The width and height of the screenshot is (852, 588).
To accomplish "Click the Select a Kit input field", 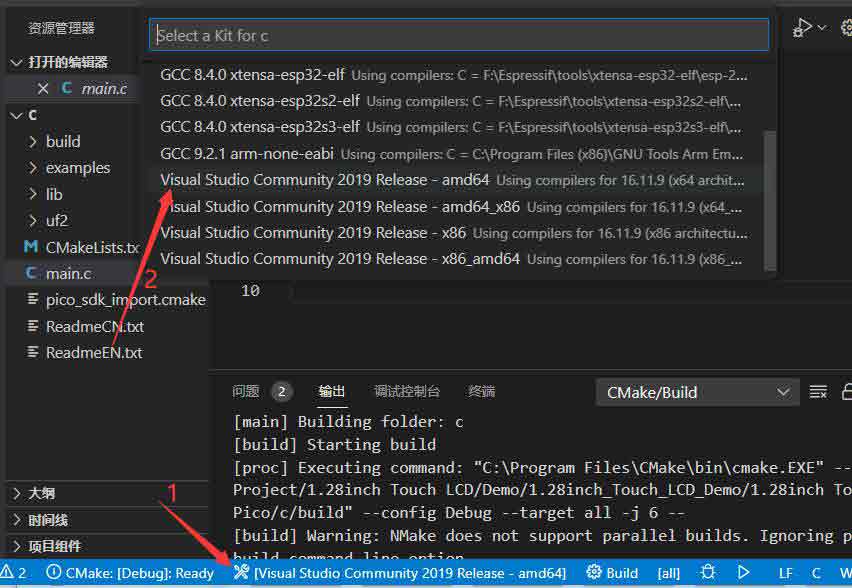I will coord(459,35).
